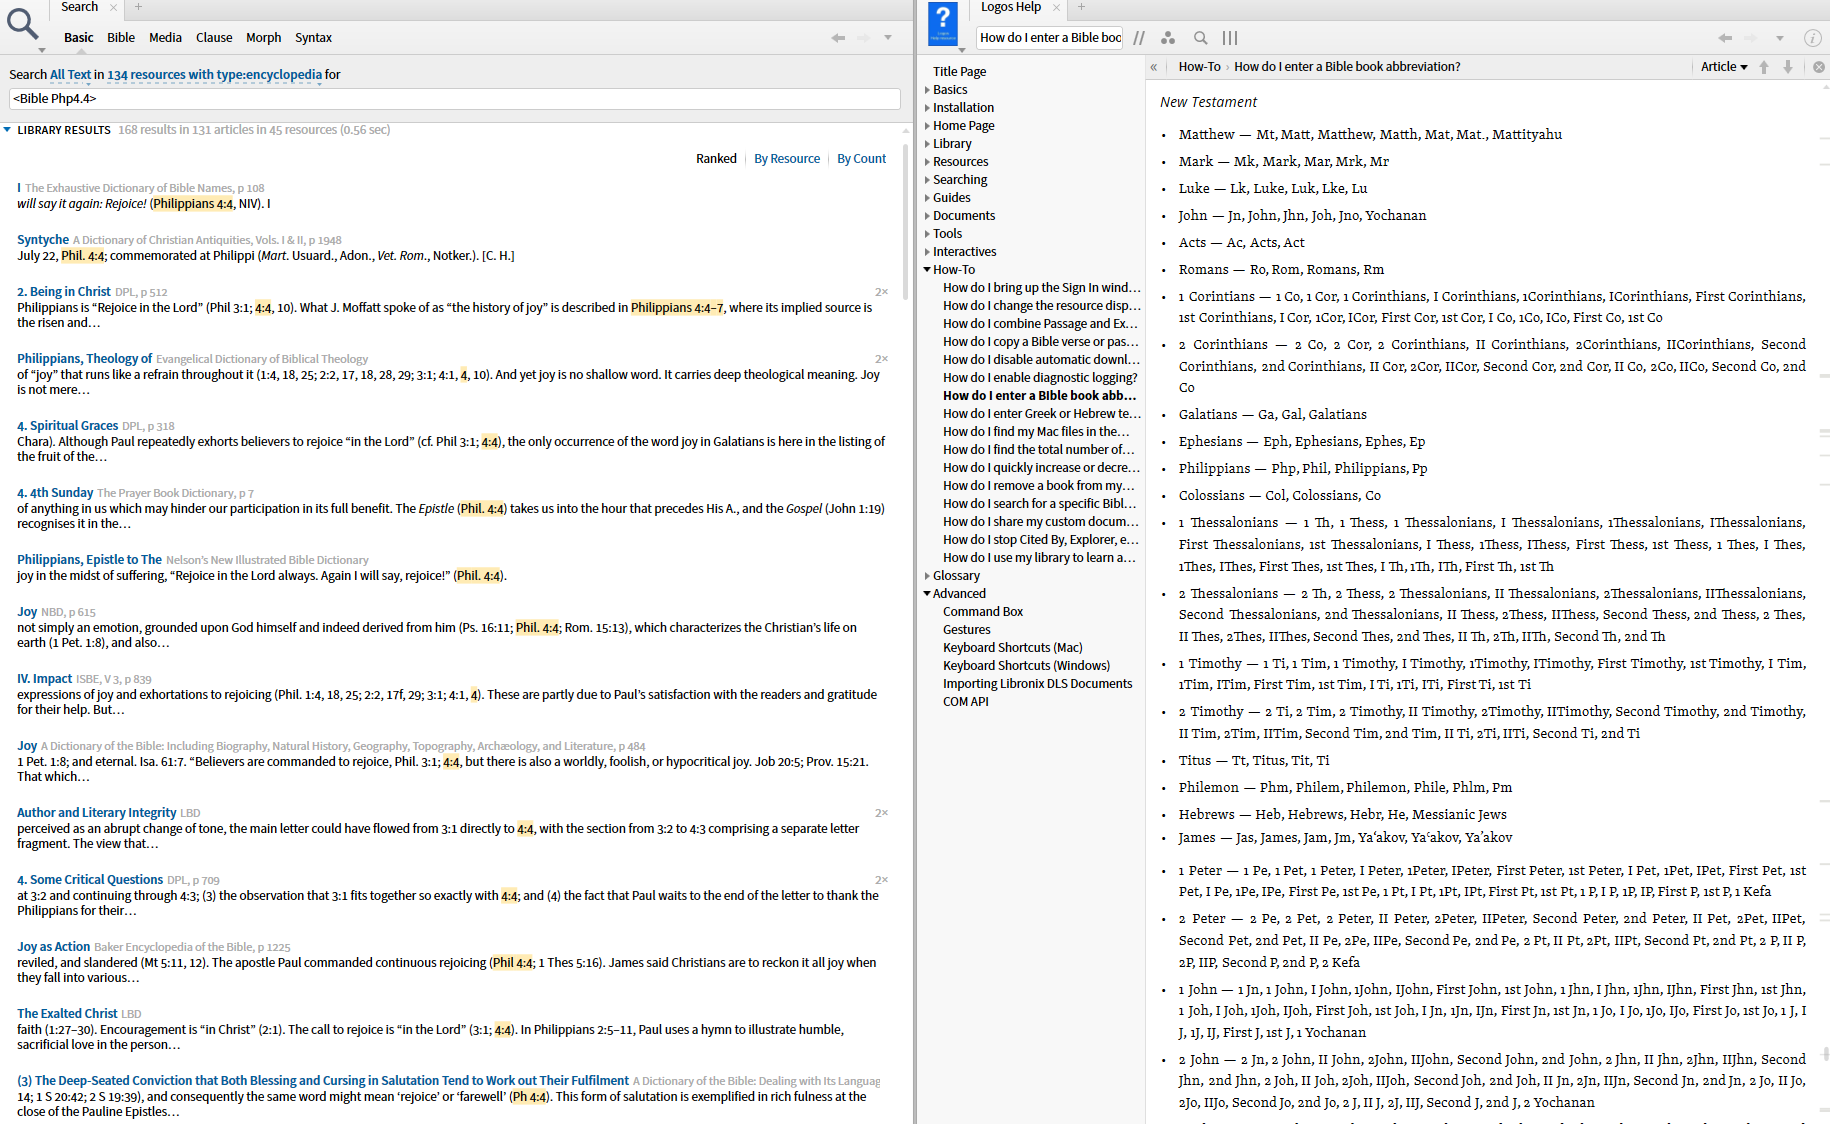Screen dimensions: 1830x1124
Task: Open the '4. 4th Sunday' search result
Action: (x=55, y=493)
